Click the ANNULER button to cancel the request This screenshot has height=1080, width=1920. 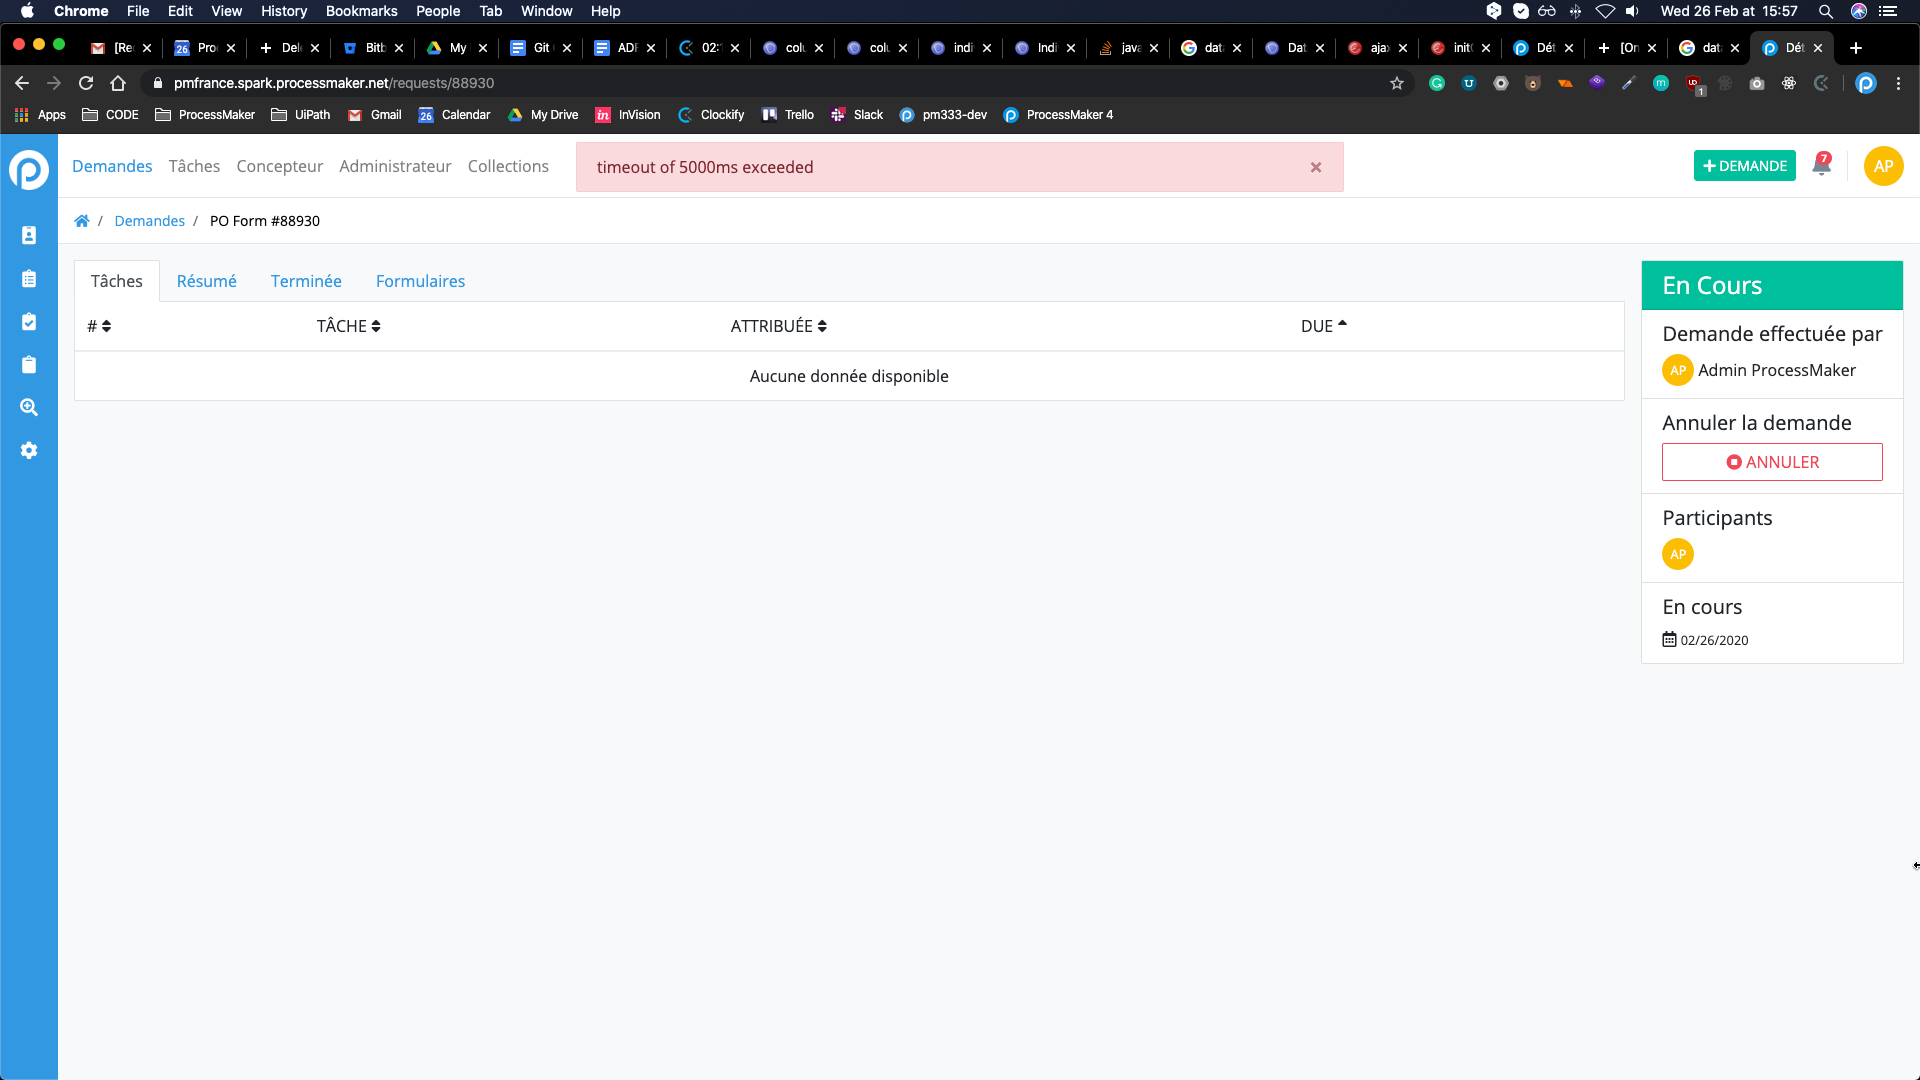pos(1772,462)
